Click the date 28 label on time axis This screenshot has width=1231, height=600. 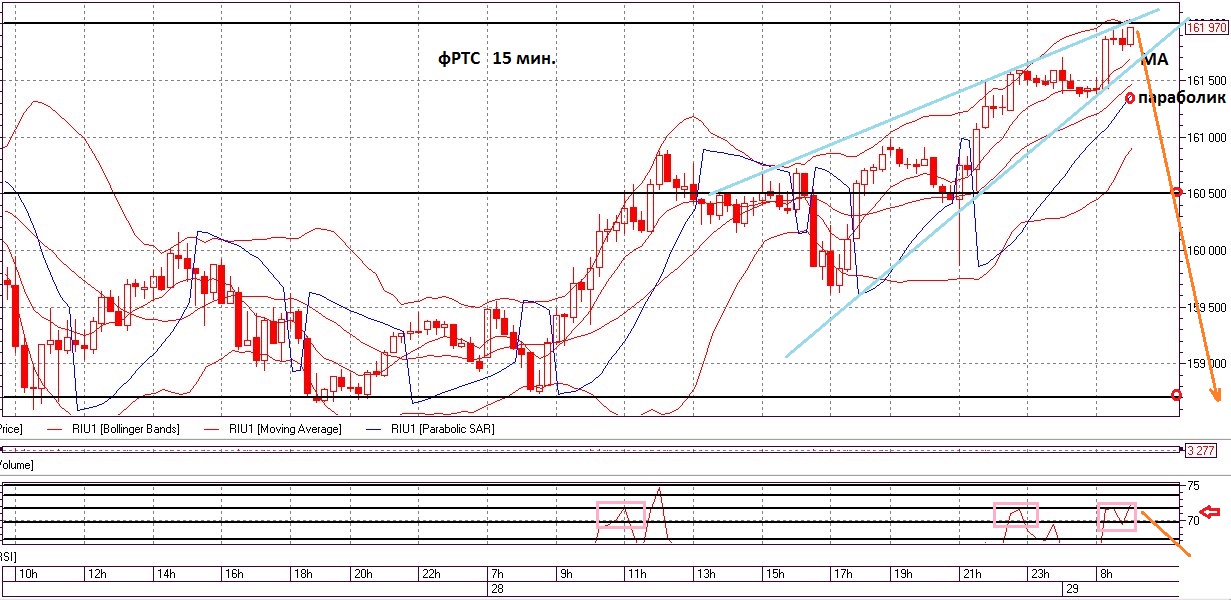pyautogui.click(x=496, y=590)
